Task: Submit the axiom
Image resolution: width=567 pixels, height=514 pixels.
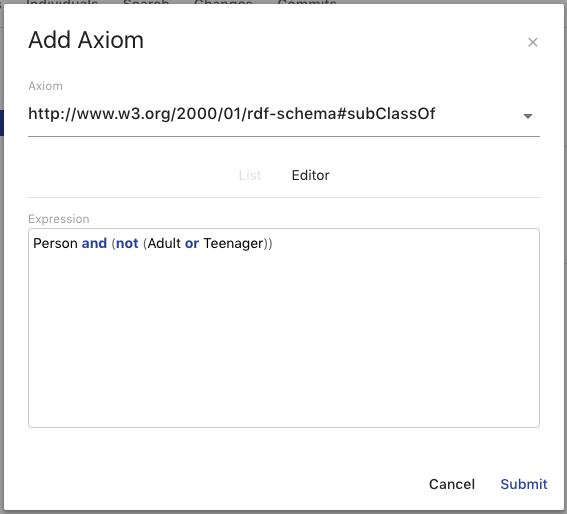Action: tap(524, 484)
